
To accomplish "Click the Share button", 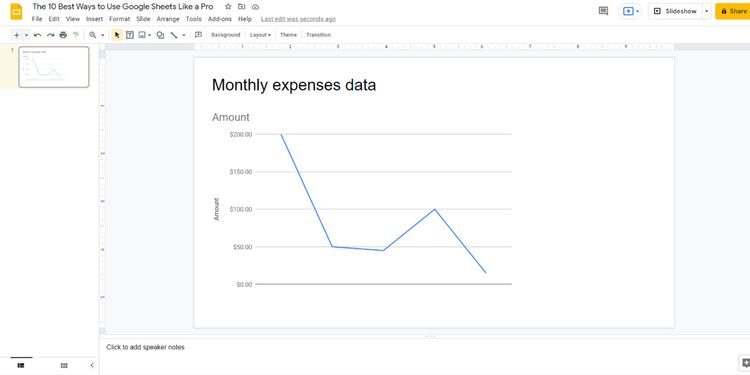I will tap(733, 11).
